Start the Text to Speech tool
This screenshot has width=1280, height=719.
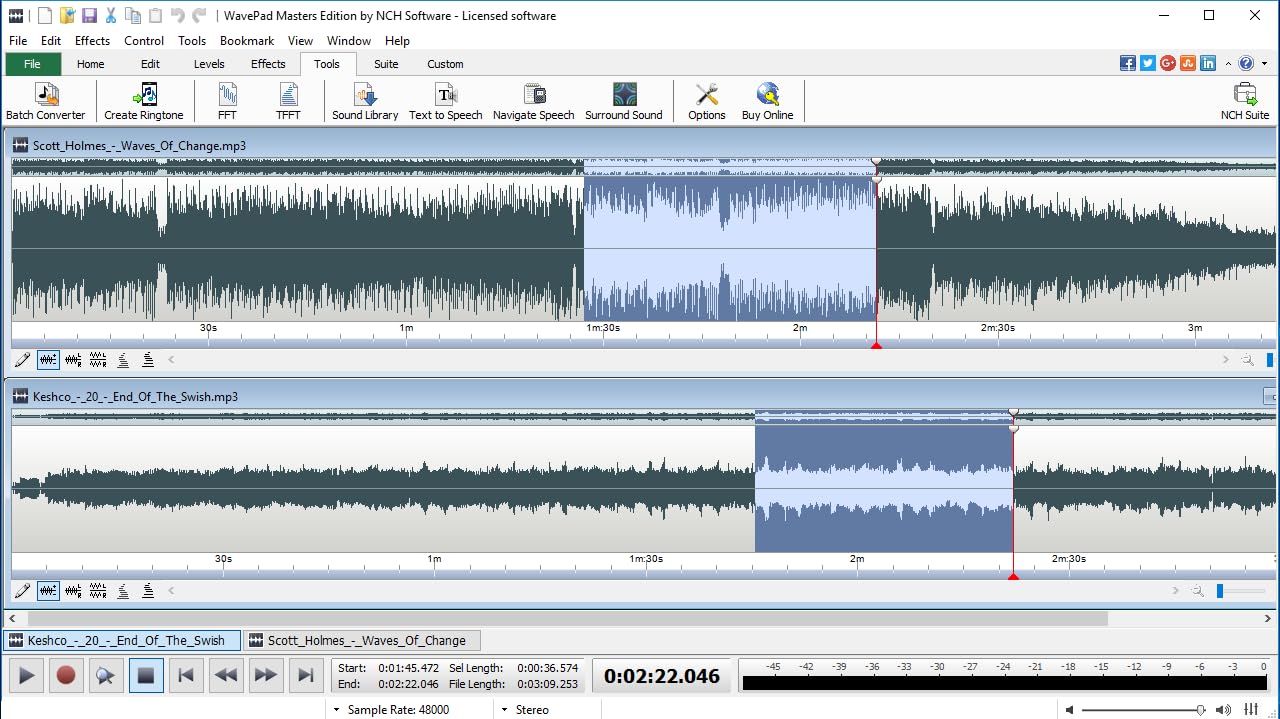click(x=446, y=100)
